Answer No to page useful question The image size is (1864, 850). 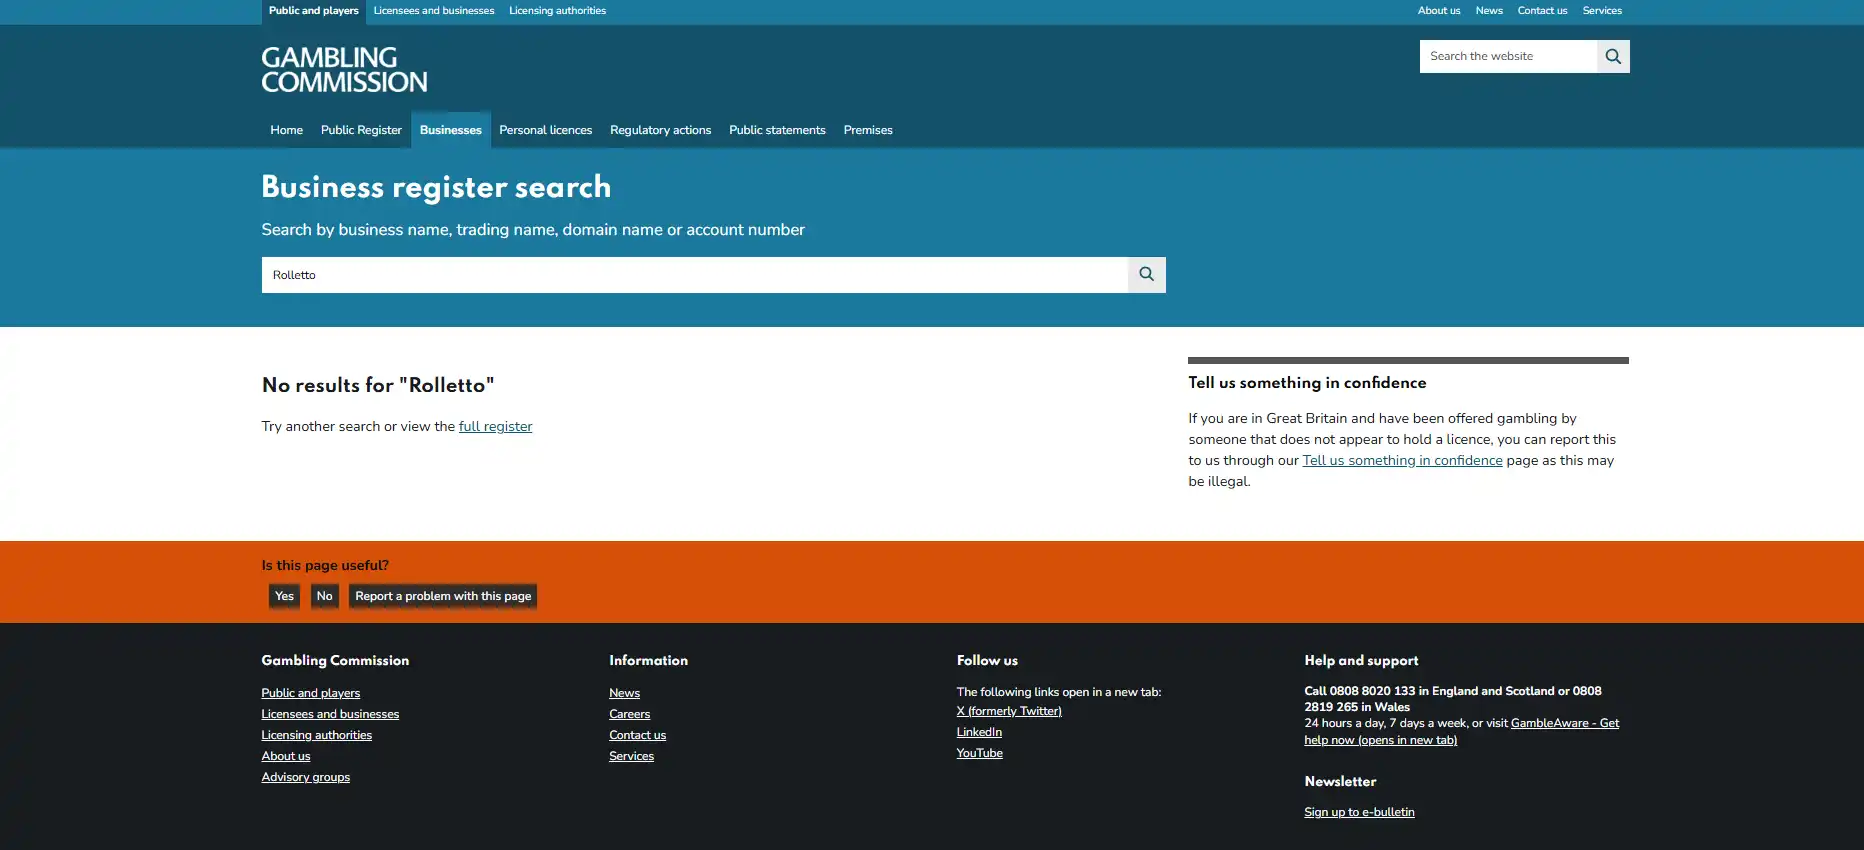click(325, 596)
